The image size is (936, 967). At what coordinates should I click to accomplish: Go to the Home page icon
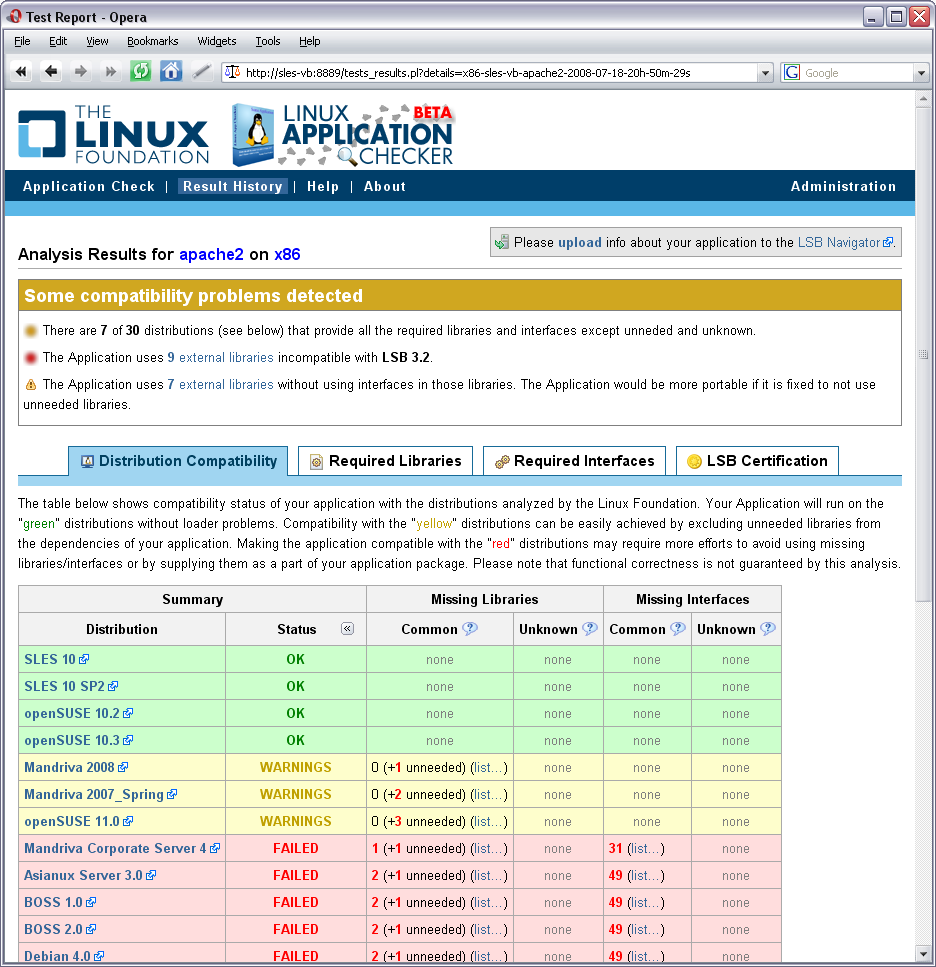[x=171, y=72]
